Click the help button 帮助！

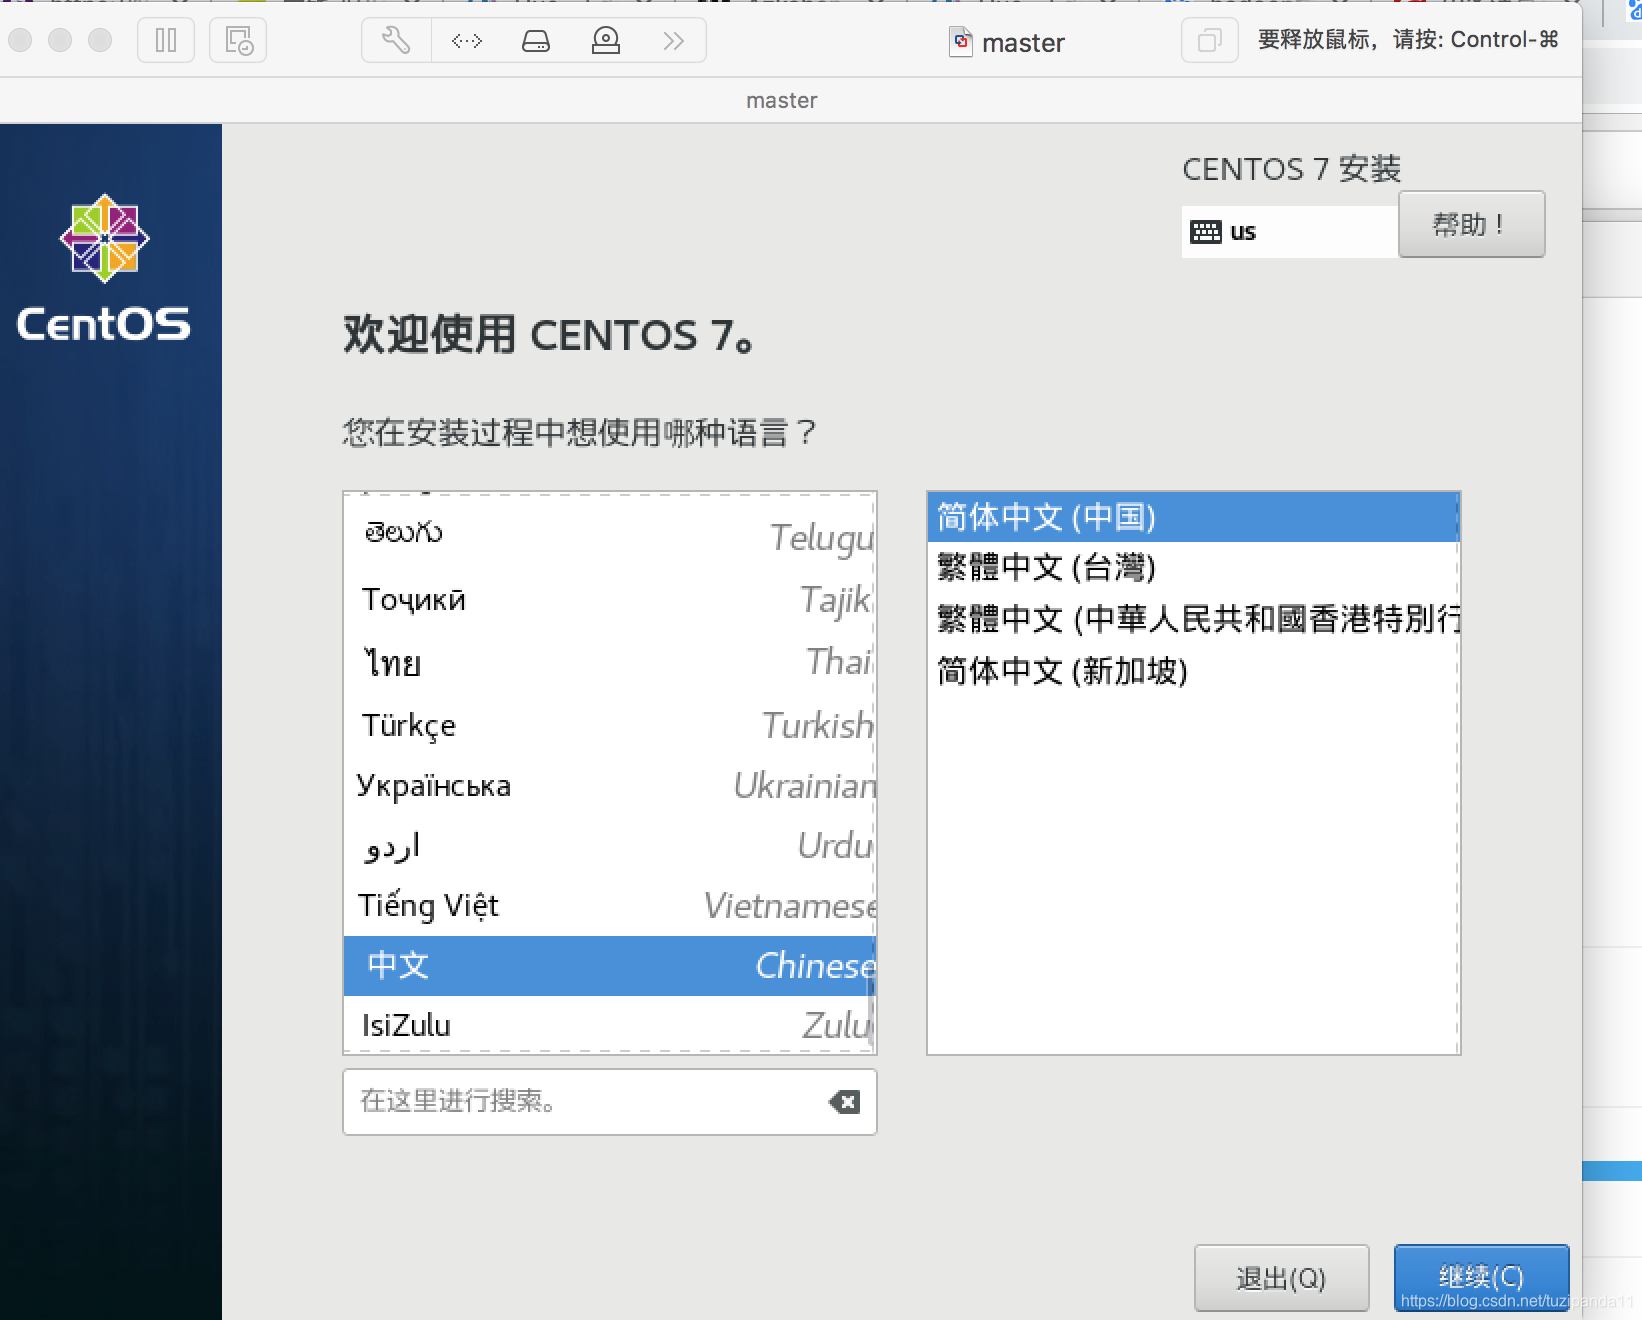coord(1471,224)
